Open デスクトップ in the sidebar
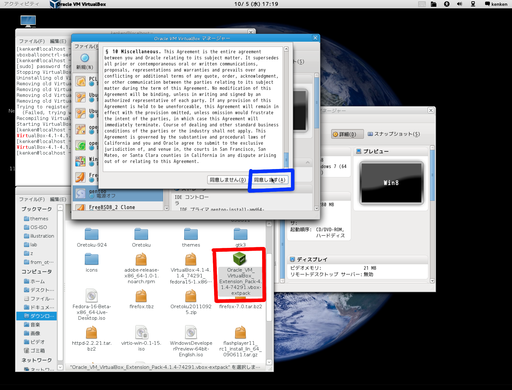The image size is (512, 390). pyautogui.click(x=39, y=290)
